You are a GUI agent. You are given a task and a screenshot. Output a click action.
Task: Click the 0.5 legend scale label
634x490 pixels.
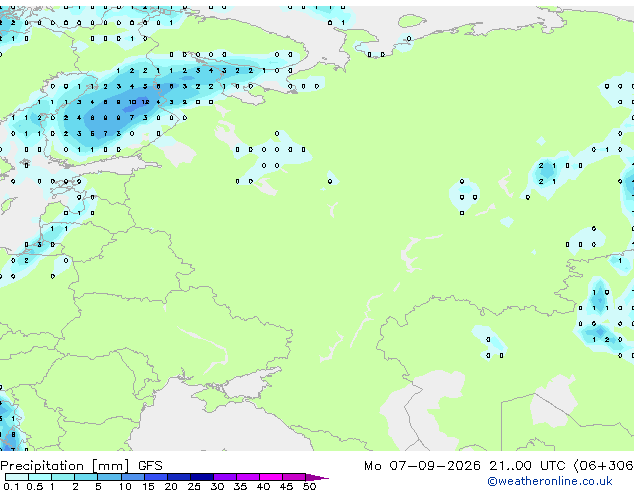[35, 486]
